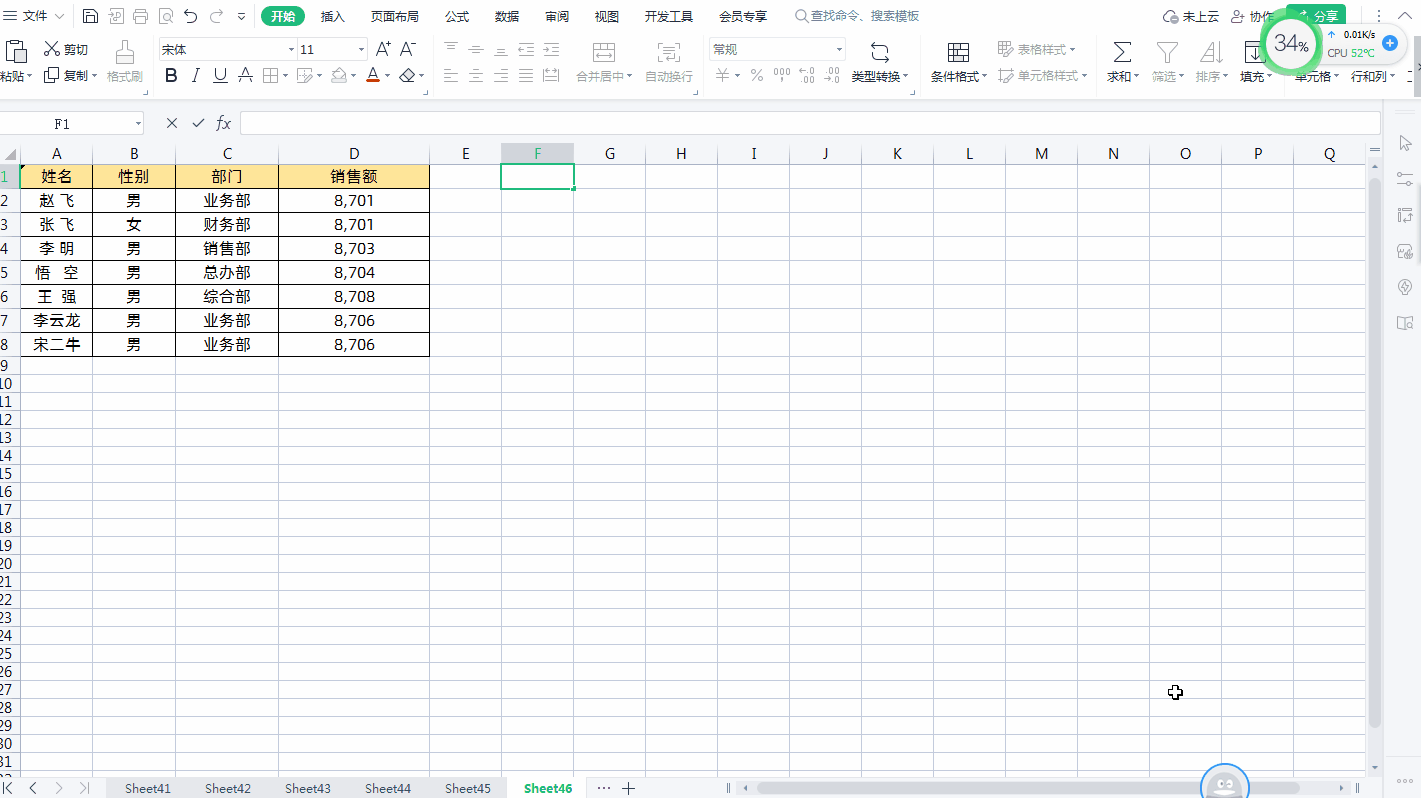Open the Filter funnel tool
The image size is (1421, 798).
[1167, 51]
